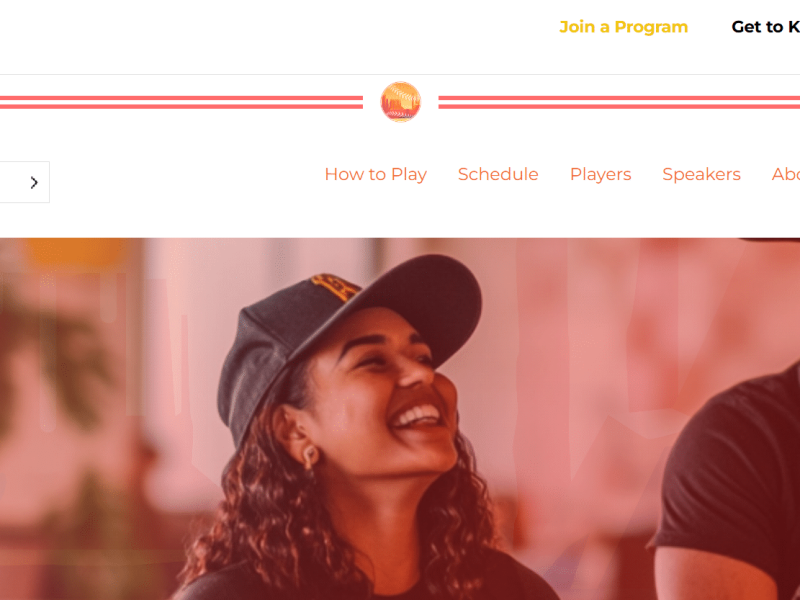Click the woman's earring in the photo
Image resolution: width=800 pixels, height=600 pixels.
pos(310,456)
